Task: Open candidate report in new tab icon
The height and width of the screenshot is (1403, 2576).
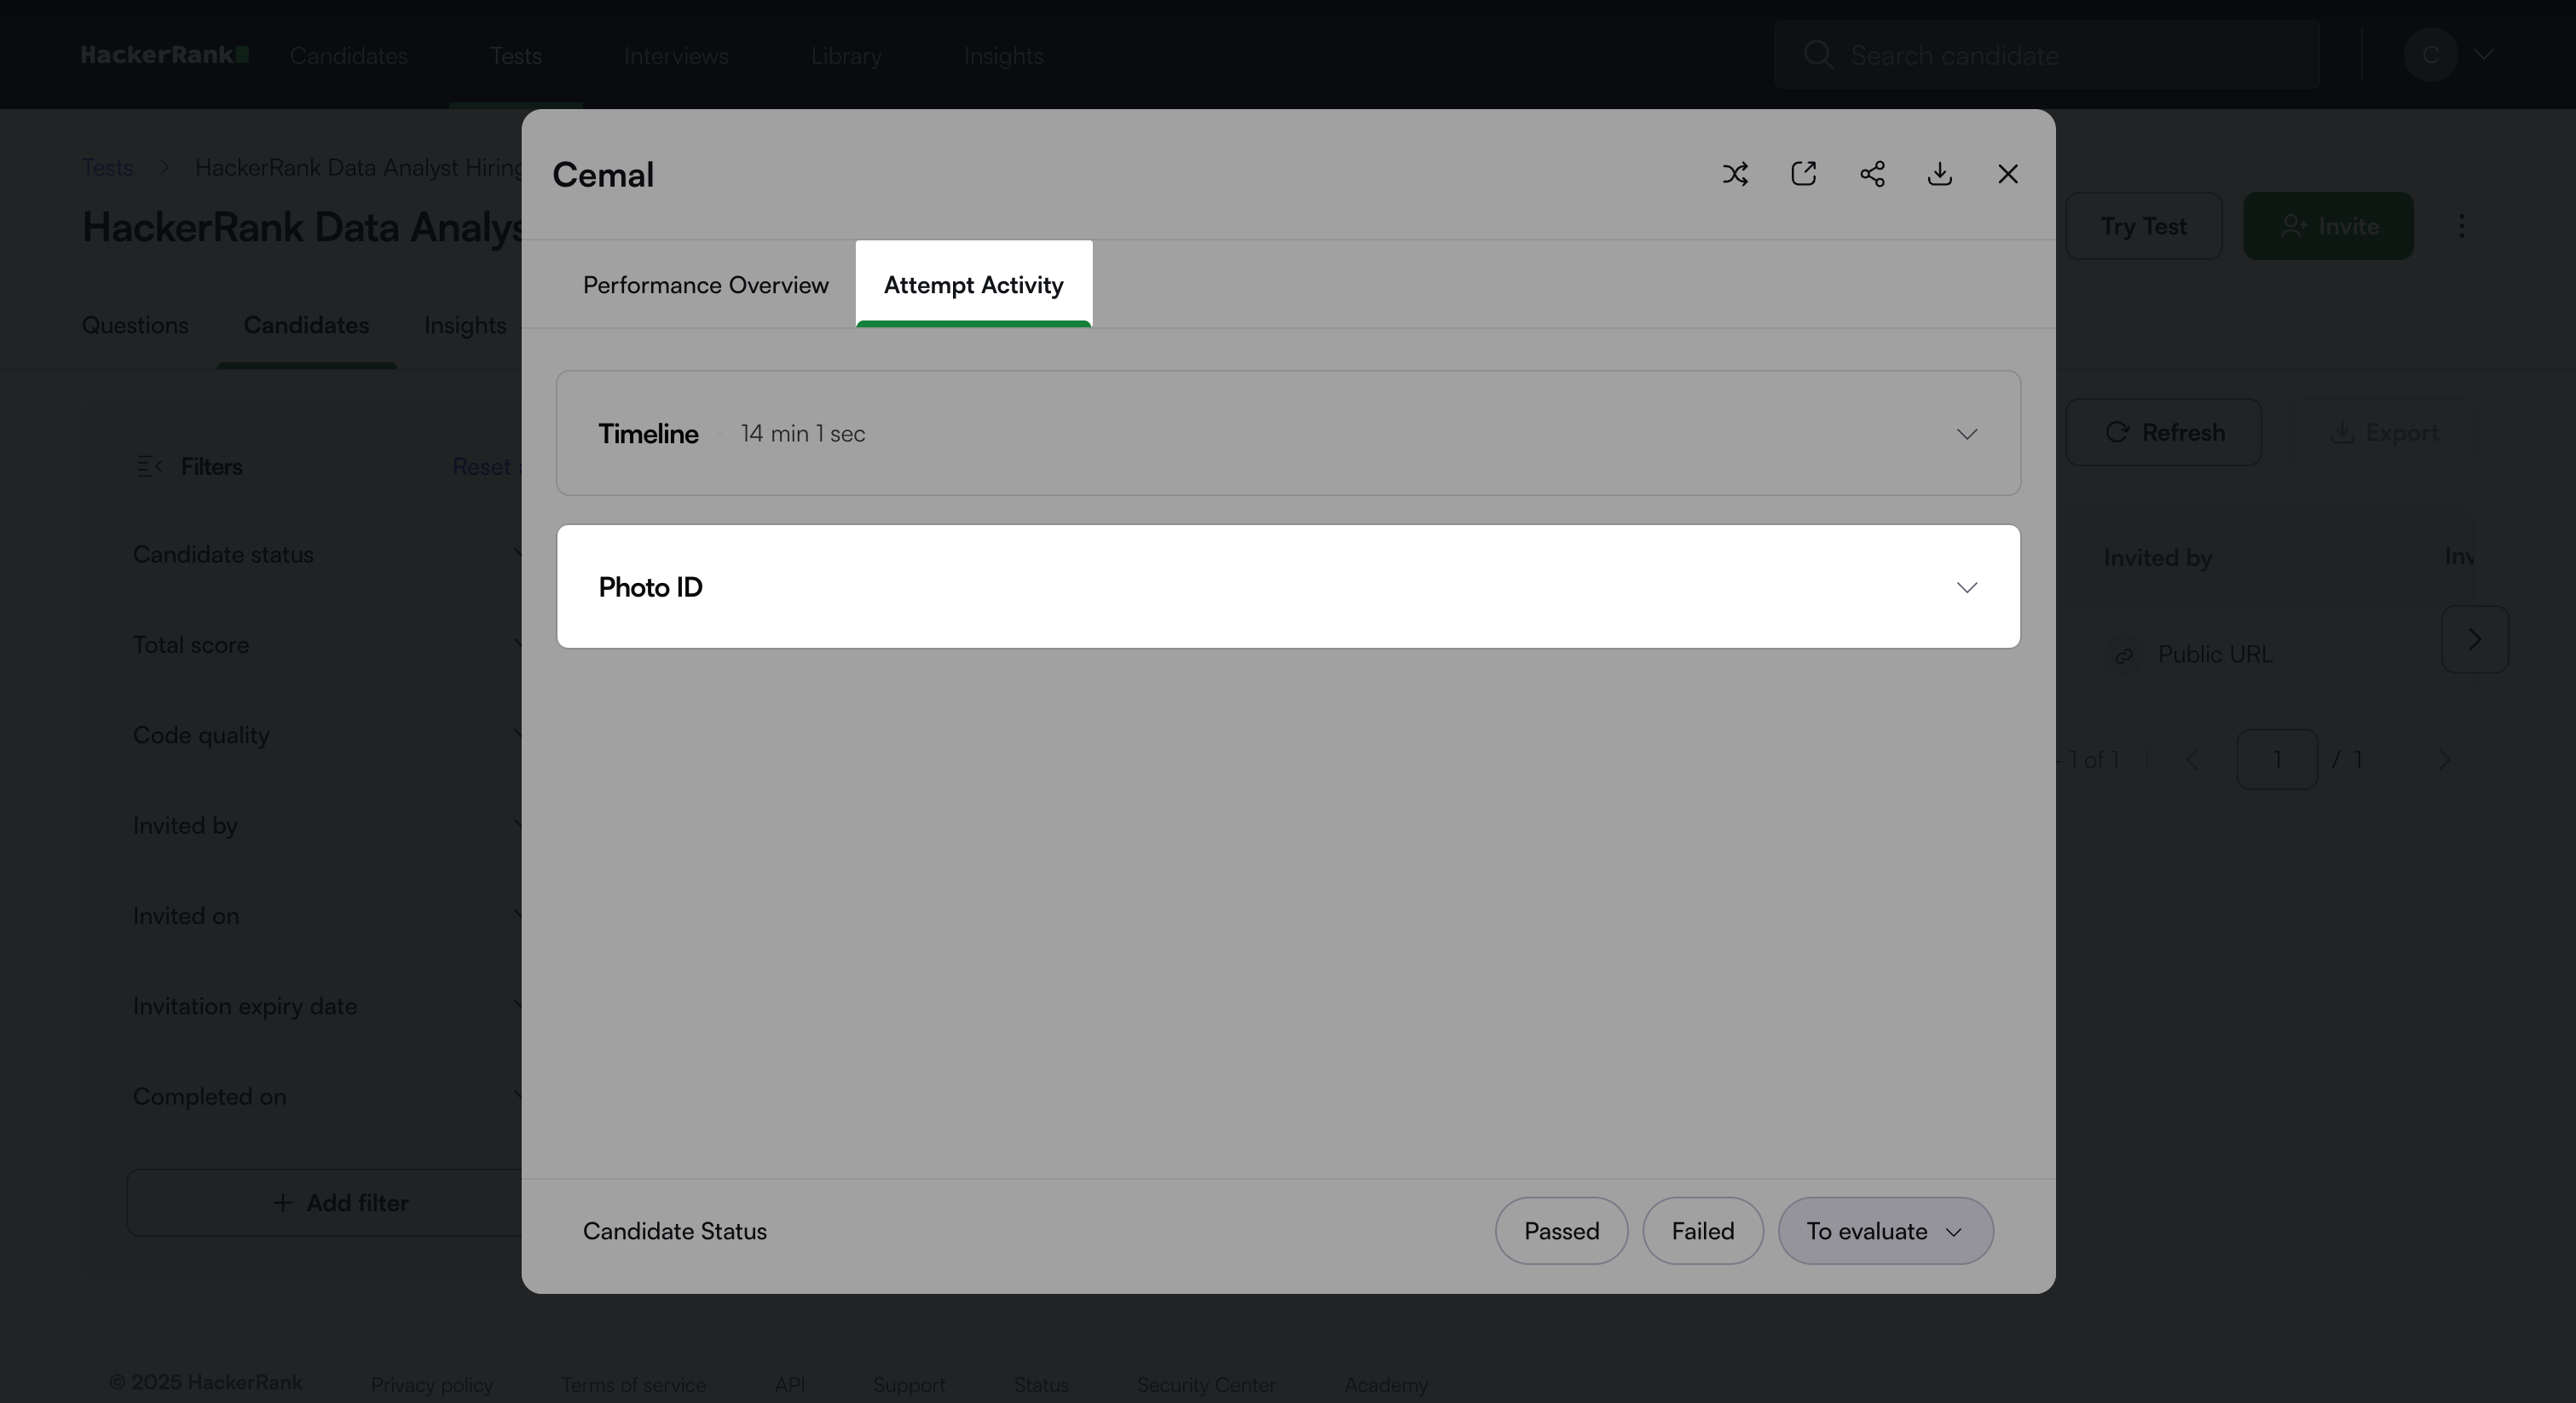Action: [1803, 174]
